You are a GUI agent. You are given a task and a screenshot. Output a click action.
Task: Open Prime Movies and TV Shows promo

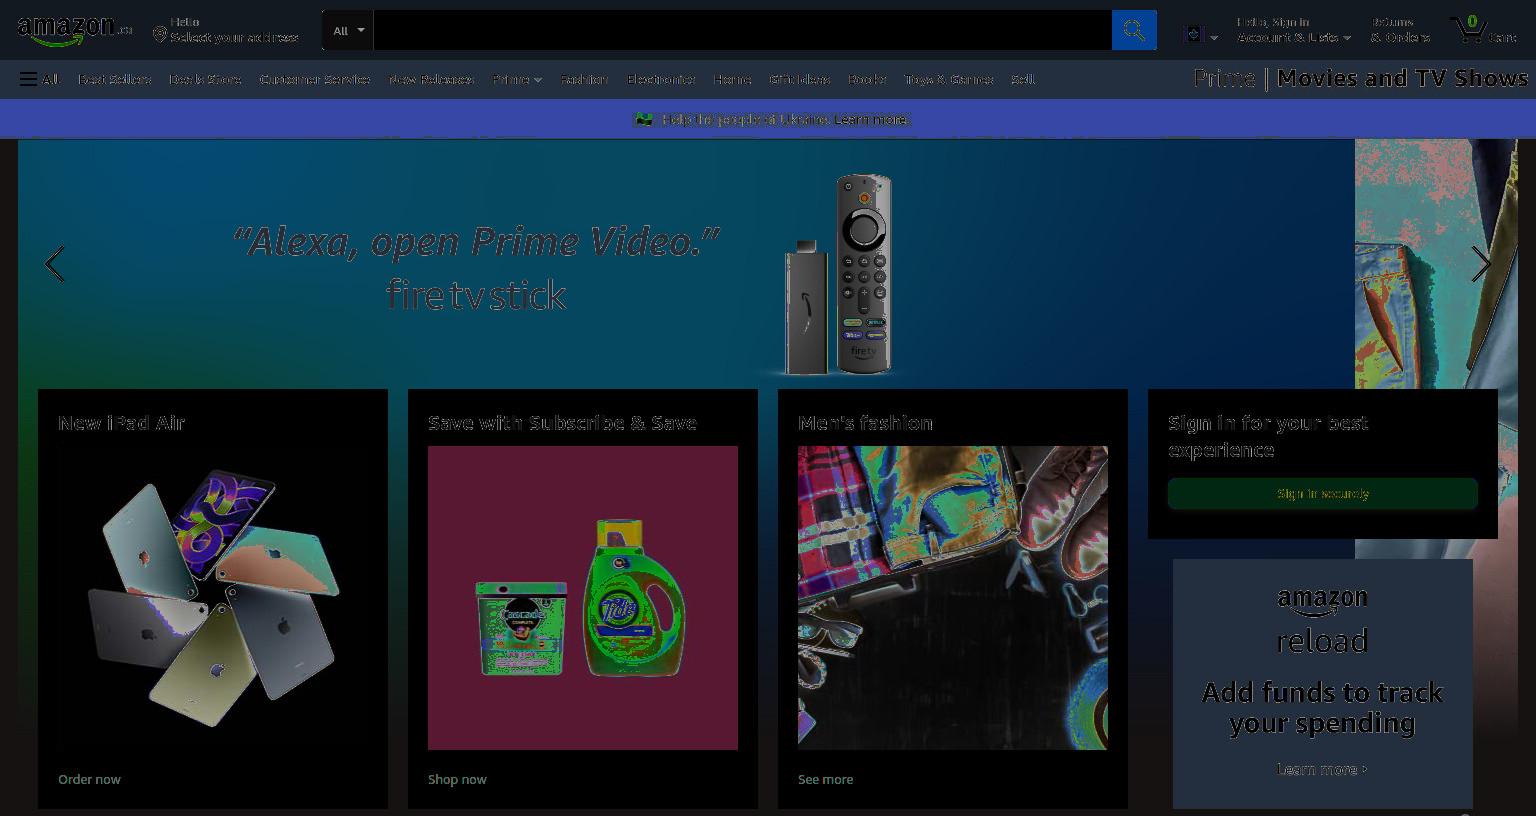[1361, 78]
